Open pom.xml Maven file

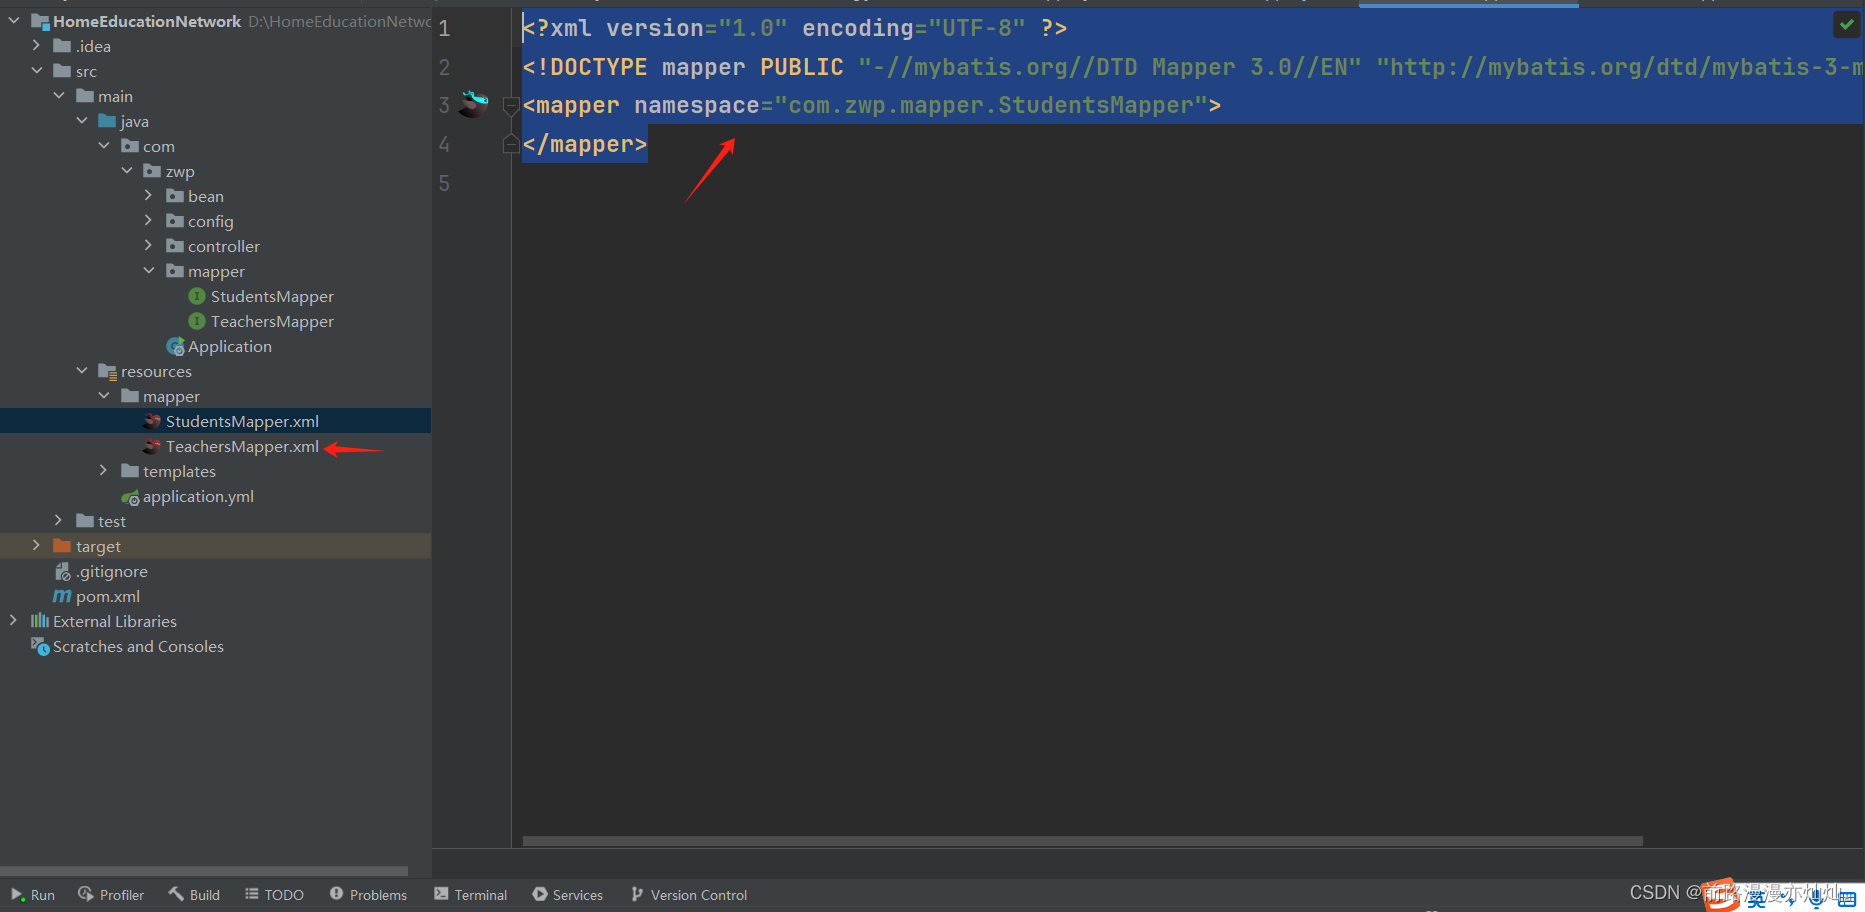(108, 596)
